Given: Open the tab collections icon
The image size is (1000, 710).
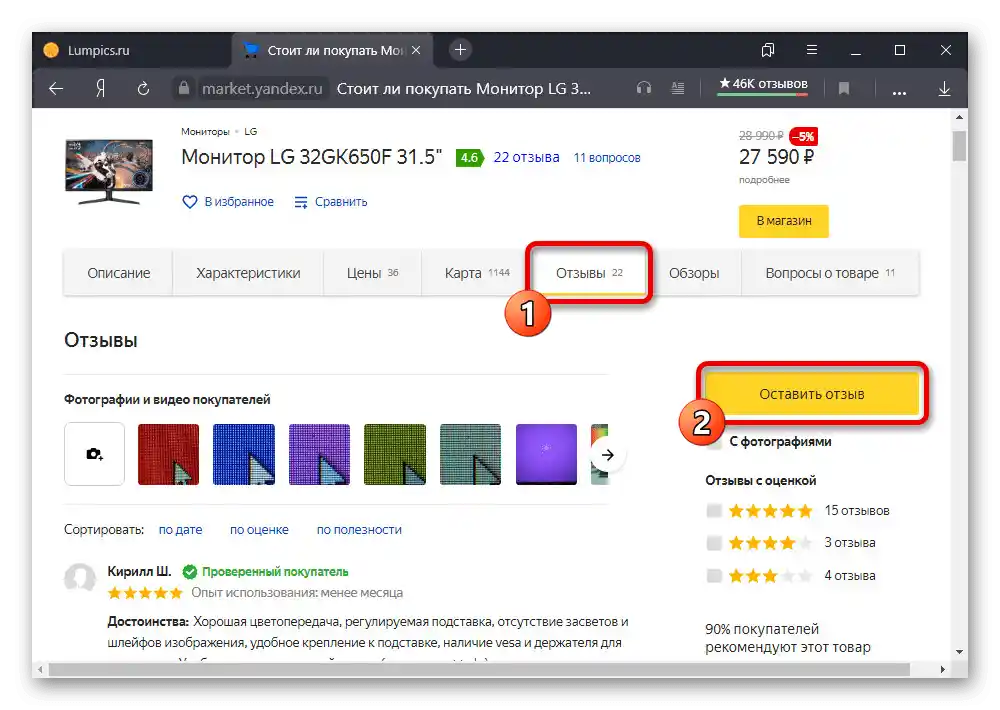Looking at the screenshot, I should click(768, 50).
